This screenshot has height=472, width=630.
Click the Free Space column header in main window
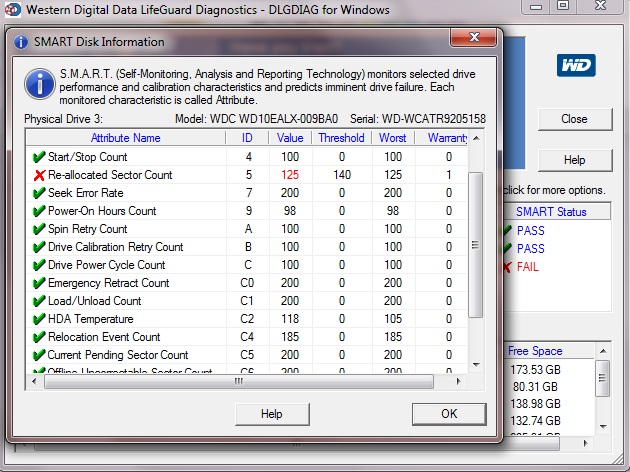click(x=549, y=351)
